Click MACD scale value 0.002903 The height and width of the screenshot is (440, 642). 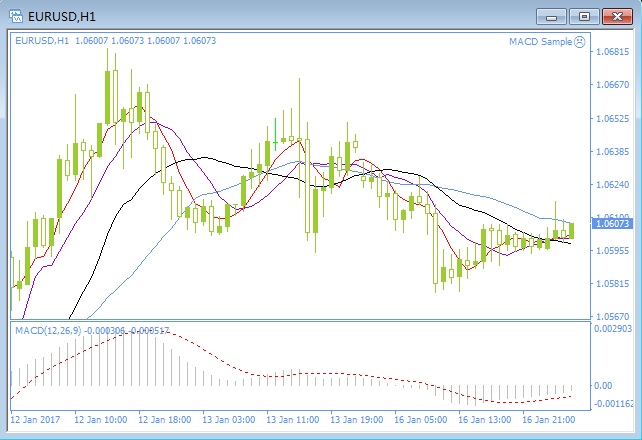(613, 329)
